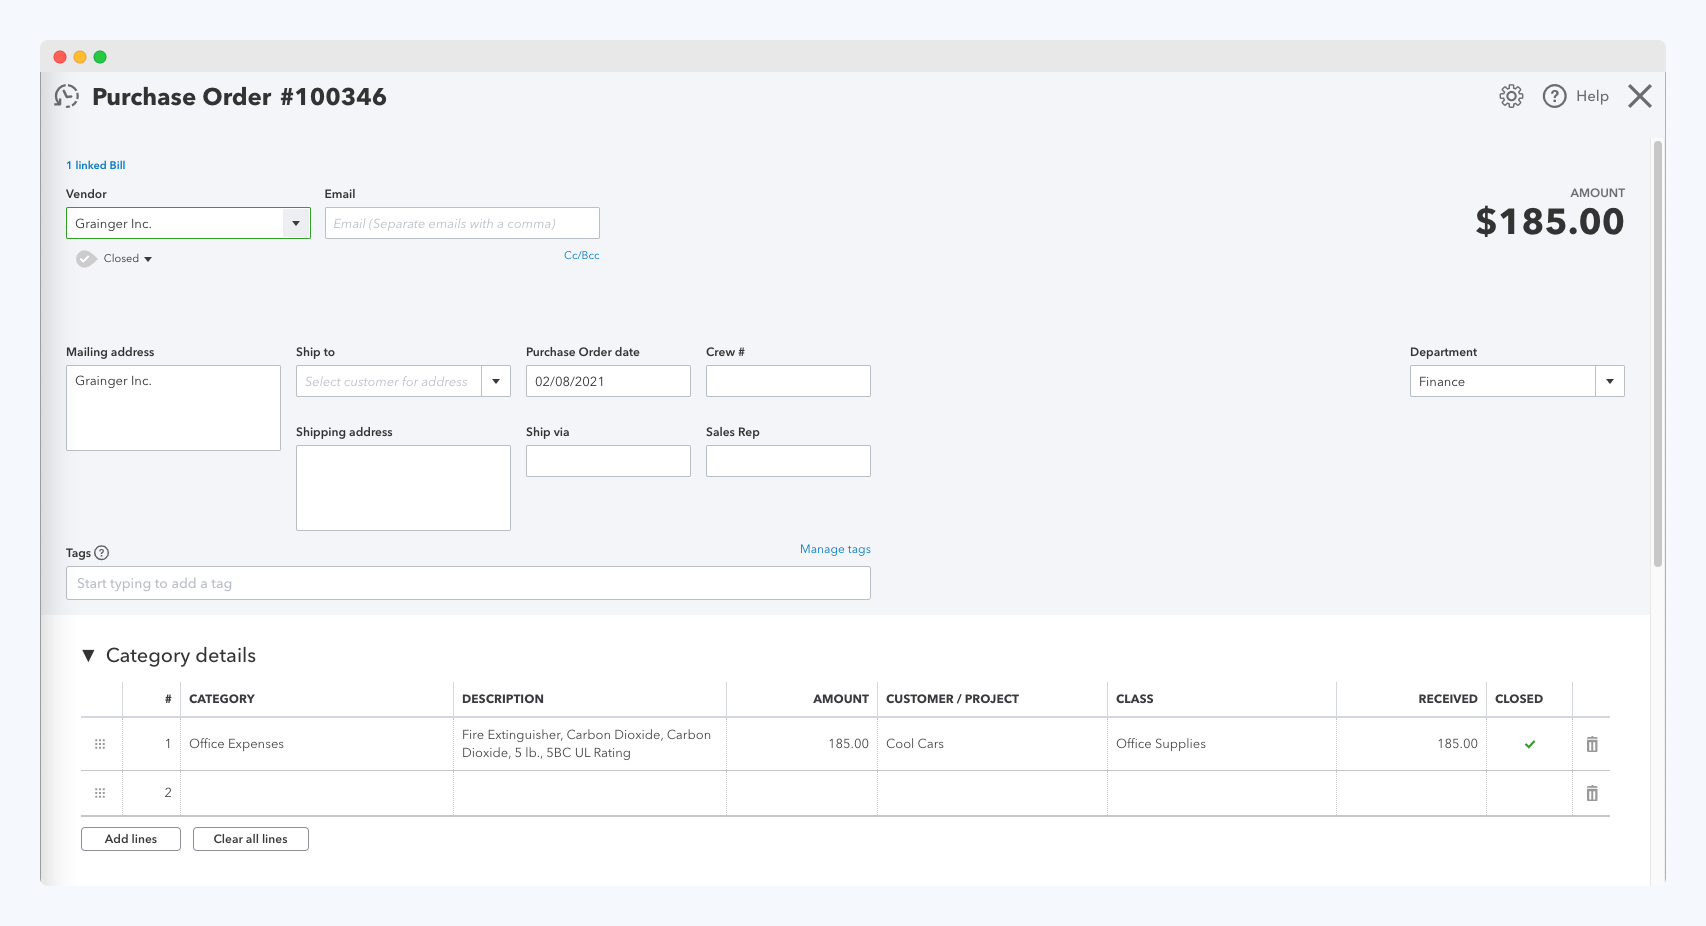Click the empty category cell on line 2

[x=317, y=793]
